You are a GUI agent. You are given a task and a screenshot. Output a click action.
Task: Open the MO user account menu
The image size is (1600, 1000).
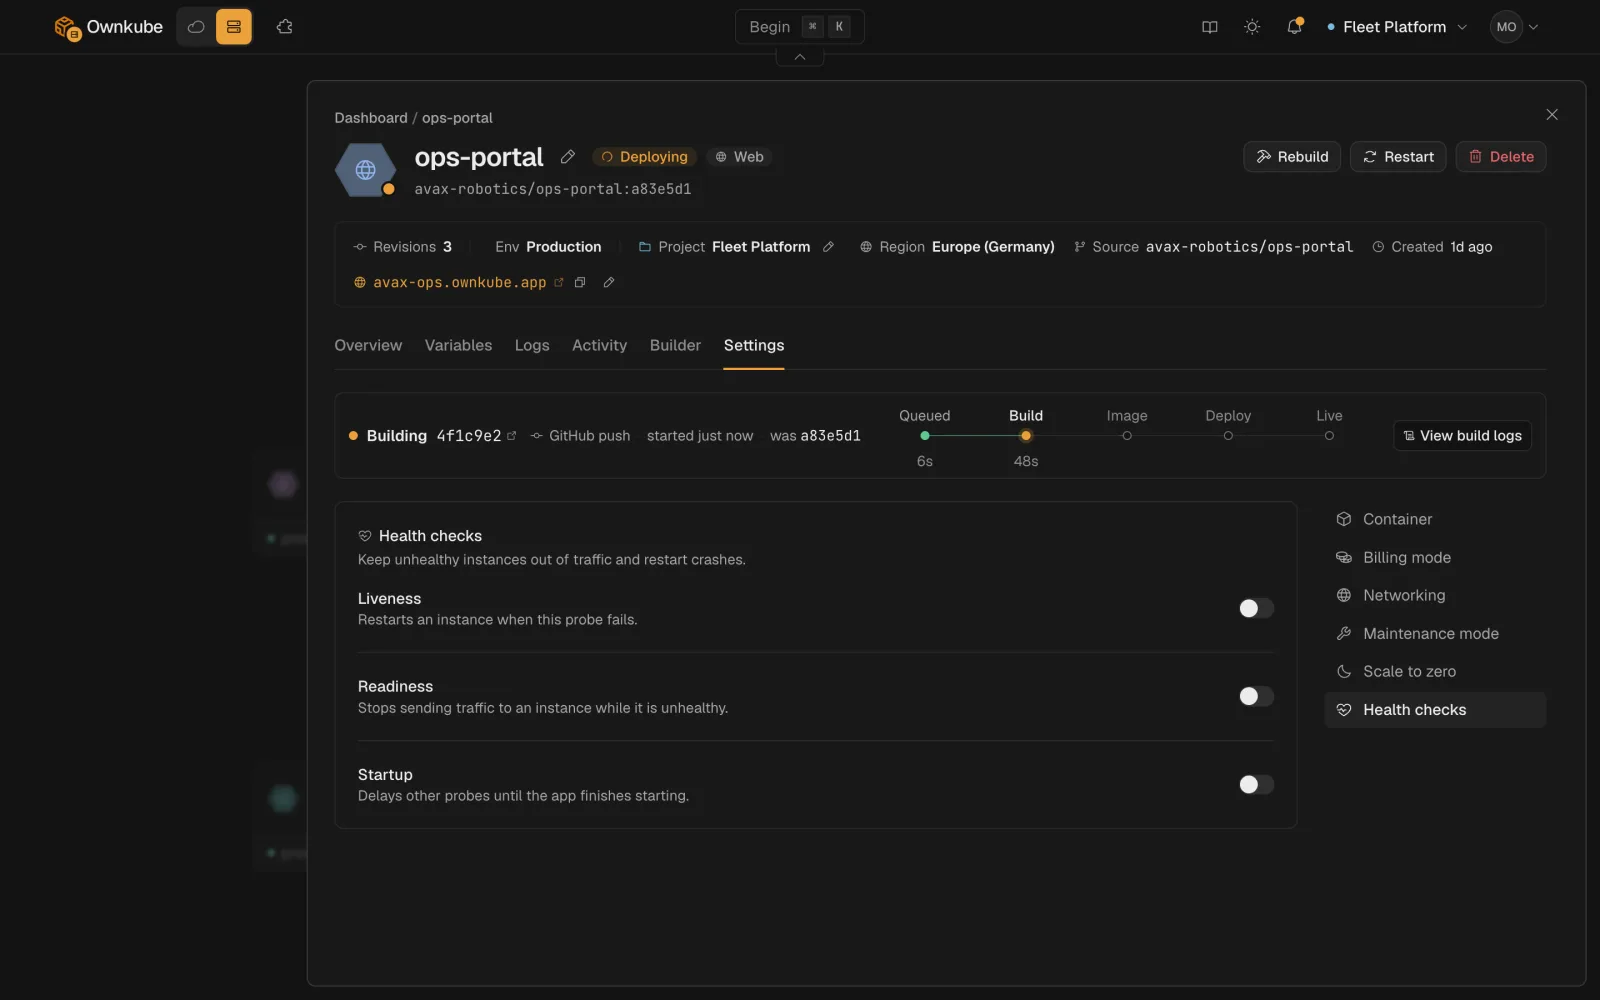coord(1514,27)
